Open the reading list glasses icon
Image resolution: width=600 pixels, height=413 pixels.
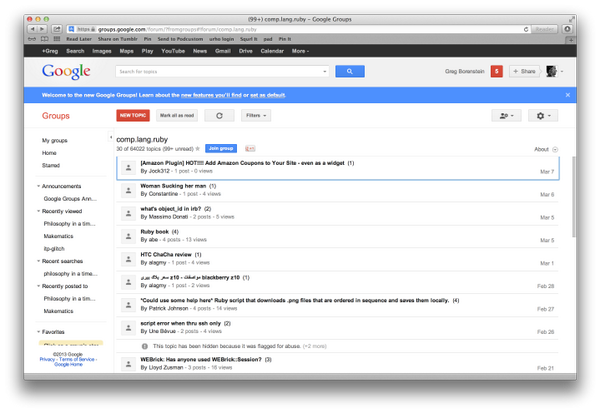coord(32,39)
